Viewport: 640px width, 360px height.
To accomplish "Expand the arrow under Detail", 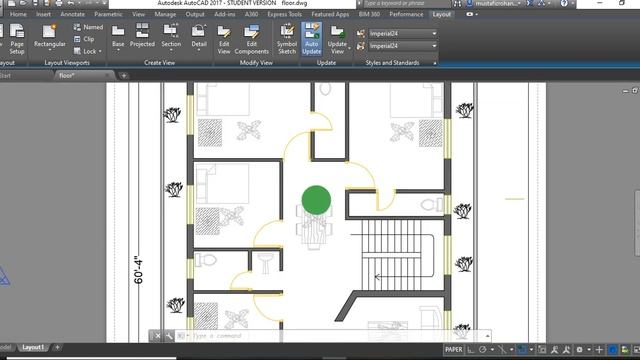I will [x=199, y=50].
